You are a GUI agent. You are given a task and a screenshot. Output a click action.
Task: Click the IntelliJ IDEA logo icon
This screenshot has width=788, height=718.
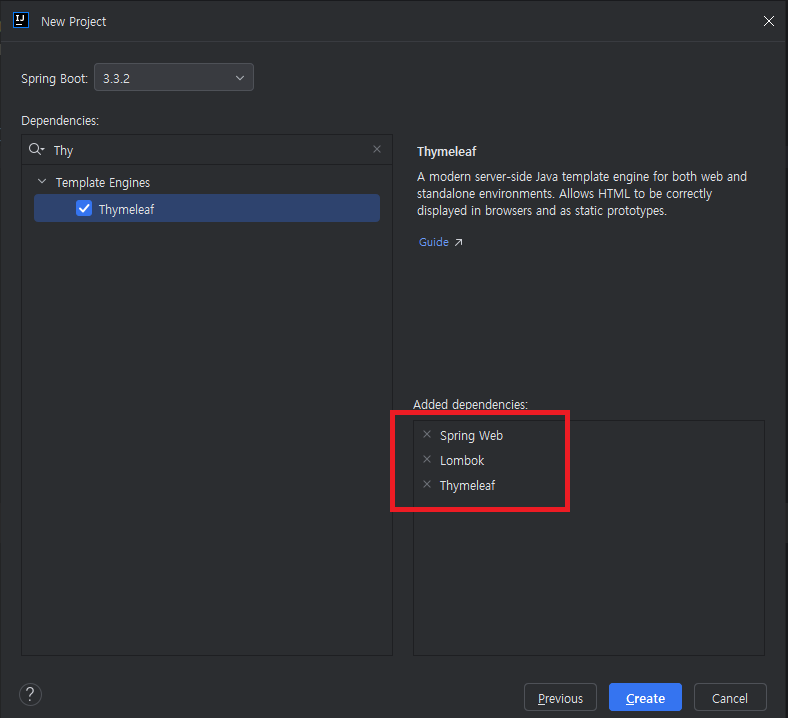(21, 21)
